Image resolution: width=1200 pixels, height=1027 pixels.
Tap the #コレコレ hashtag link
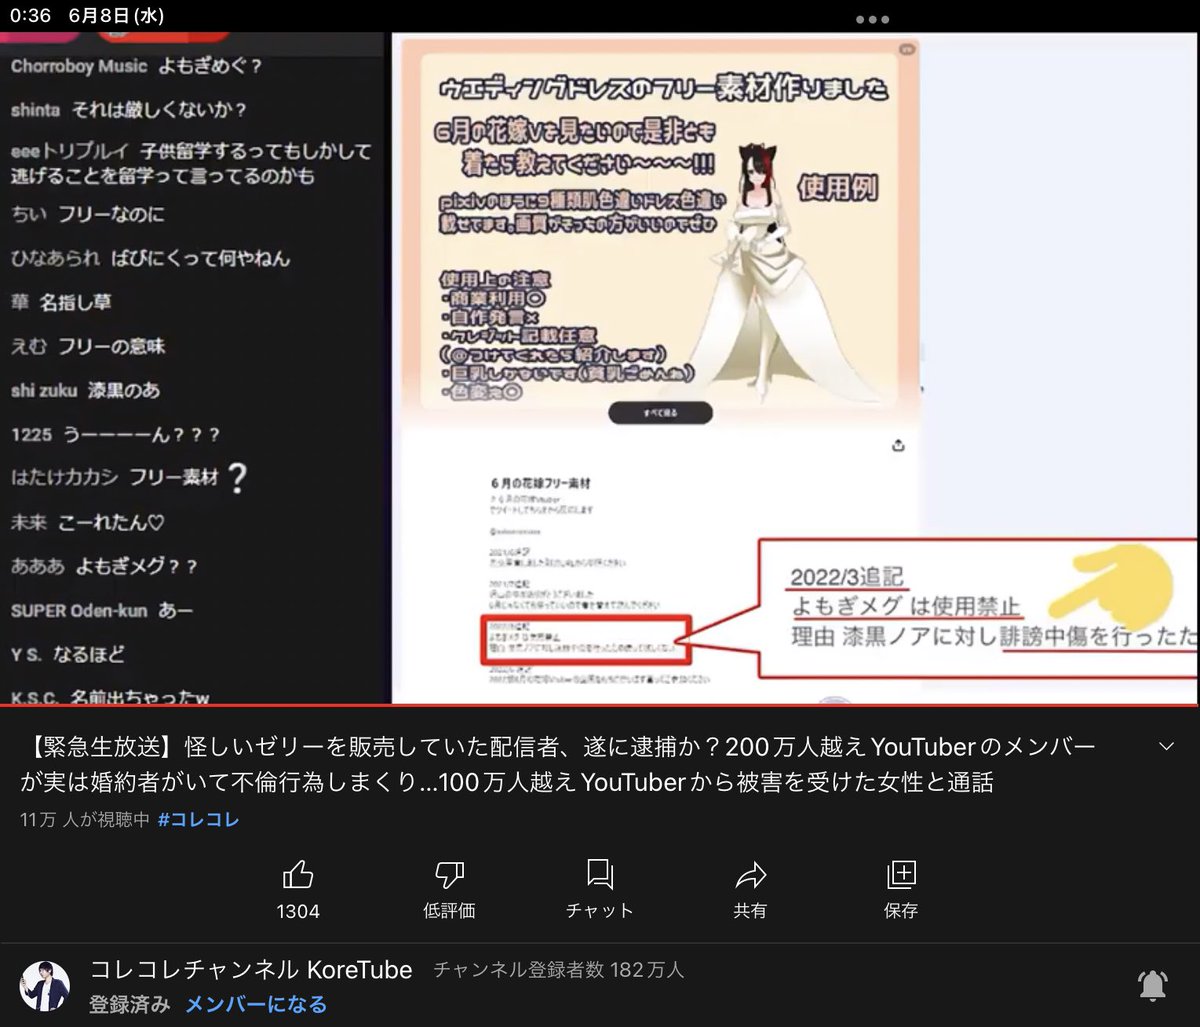click(x=199, y=820)
